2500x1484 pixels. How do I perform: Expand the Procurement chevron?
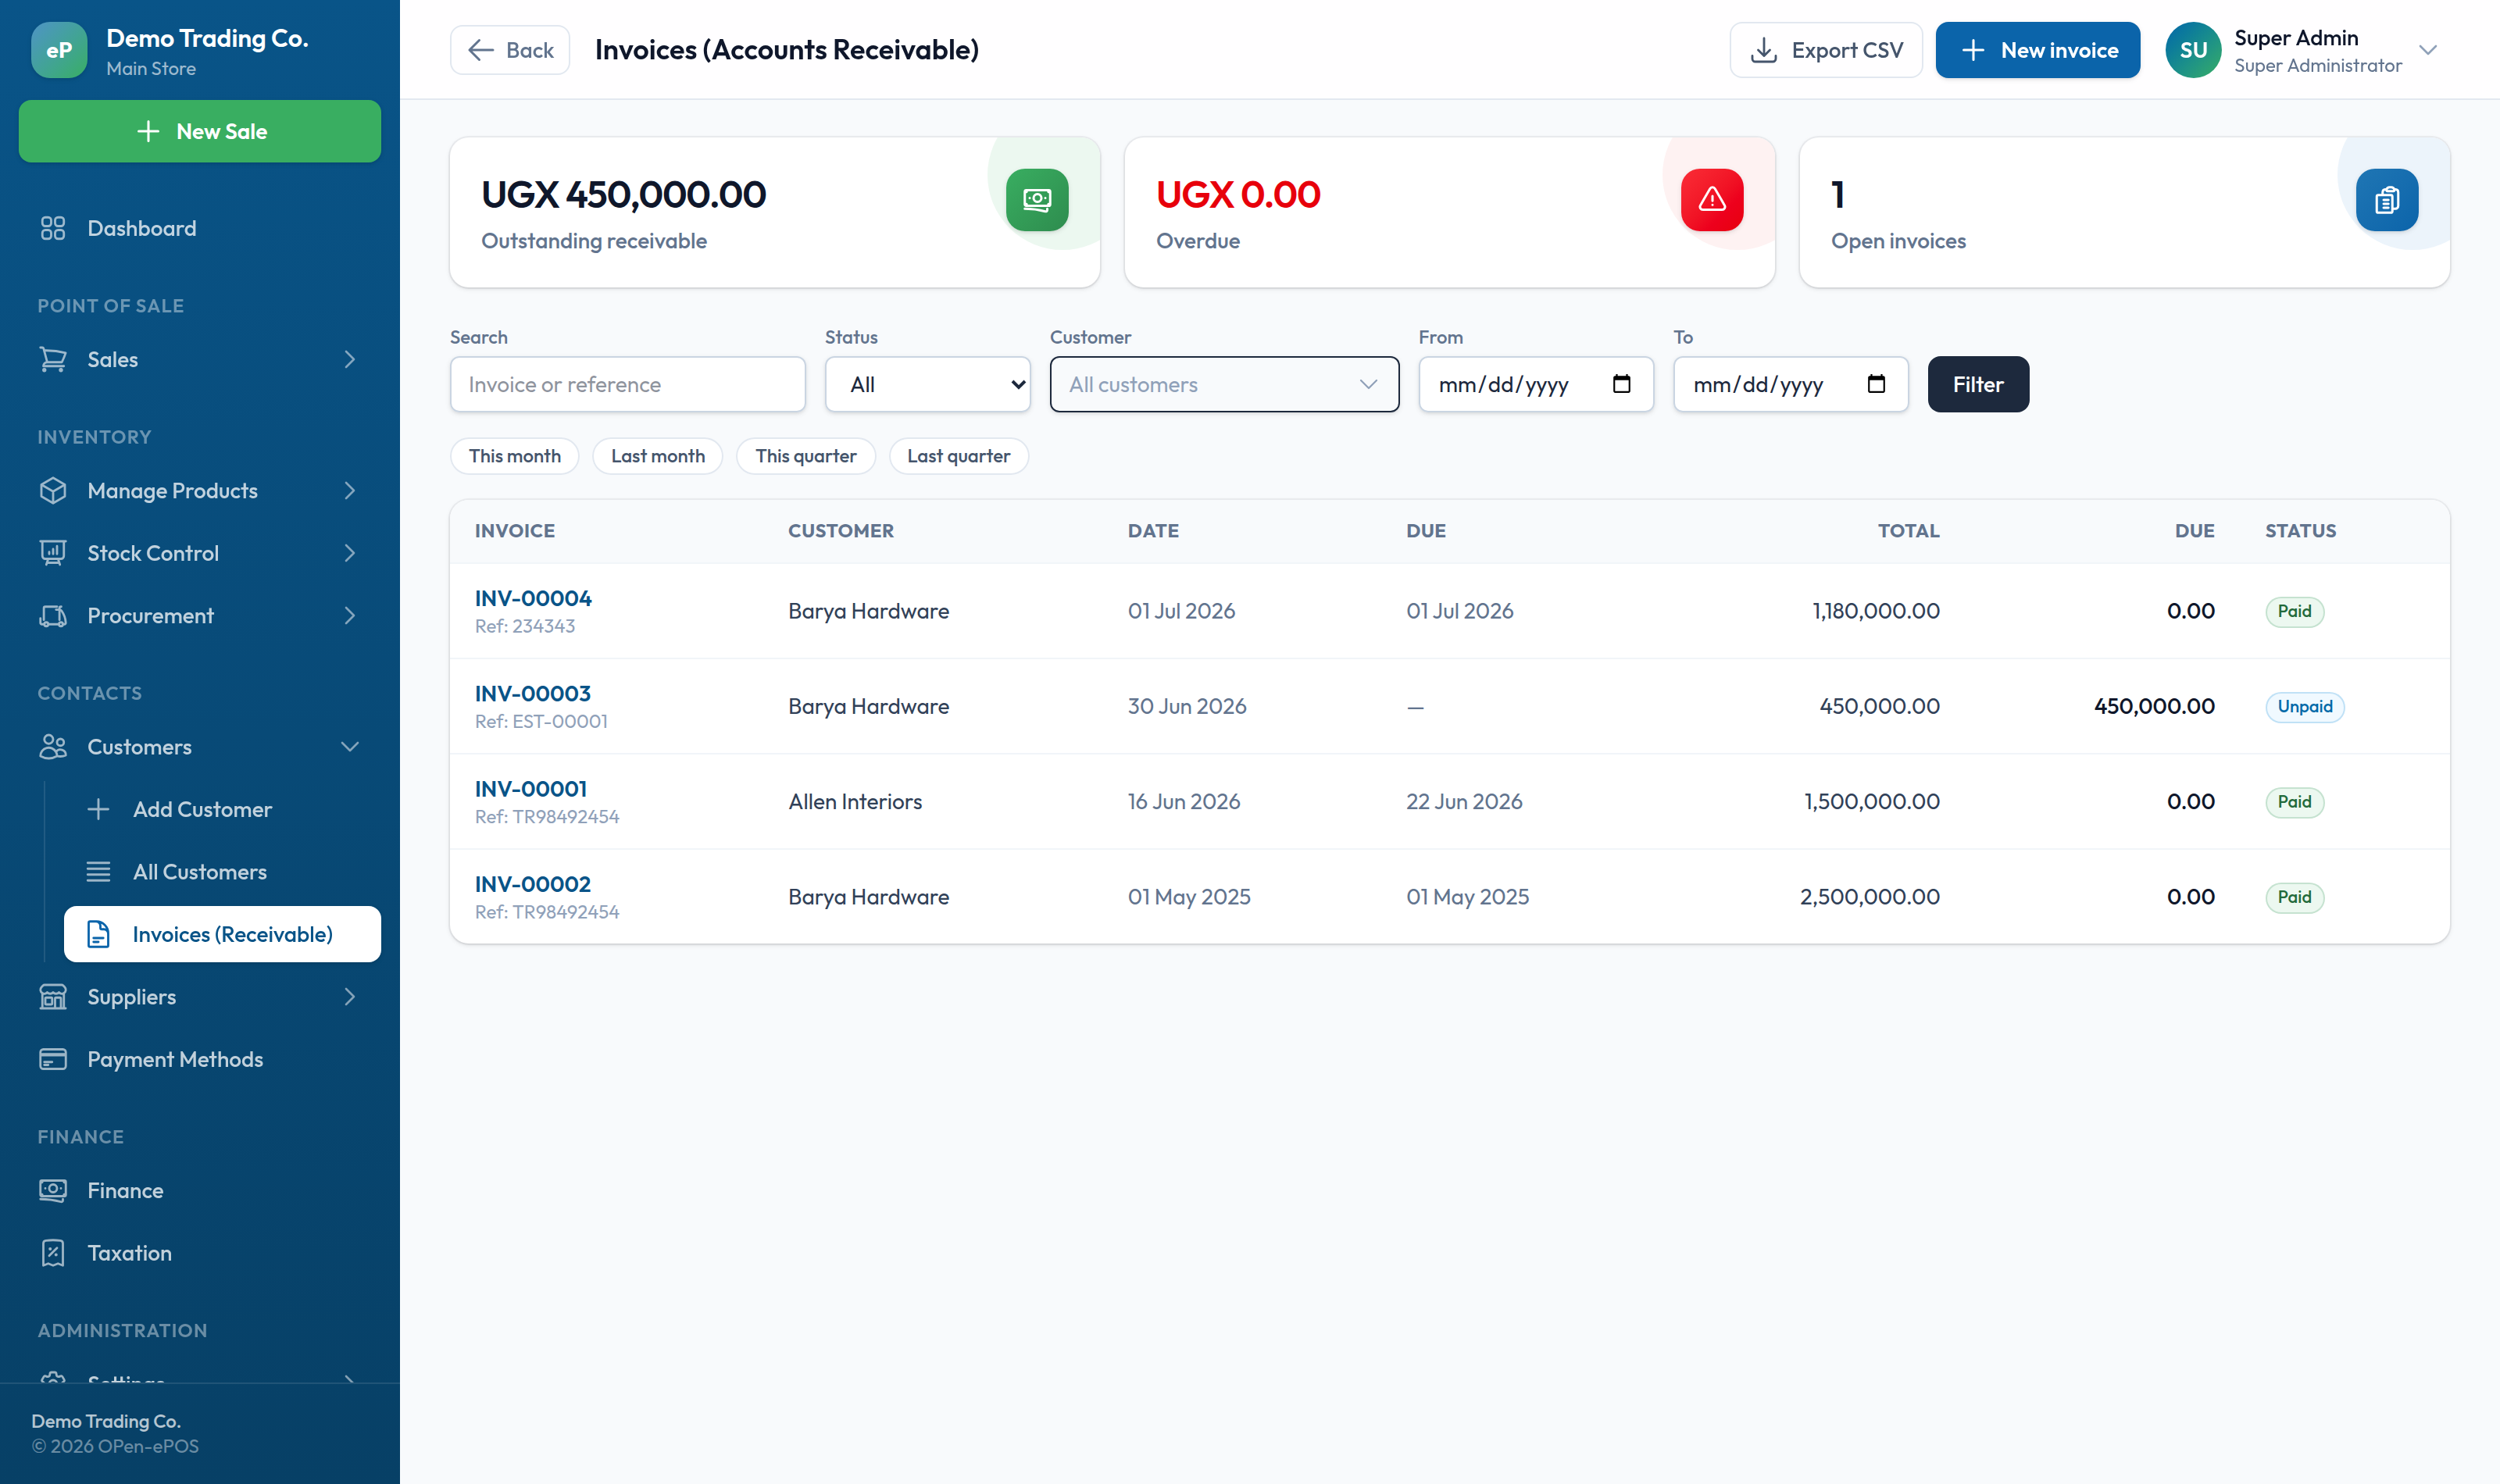tap(349, 615)
